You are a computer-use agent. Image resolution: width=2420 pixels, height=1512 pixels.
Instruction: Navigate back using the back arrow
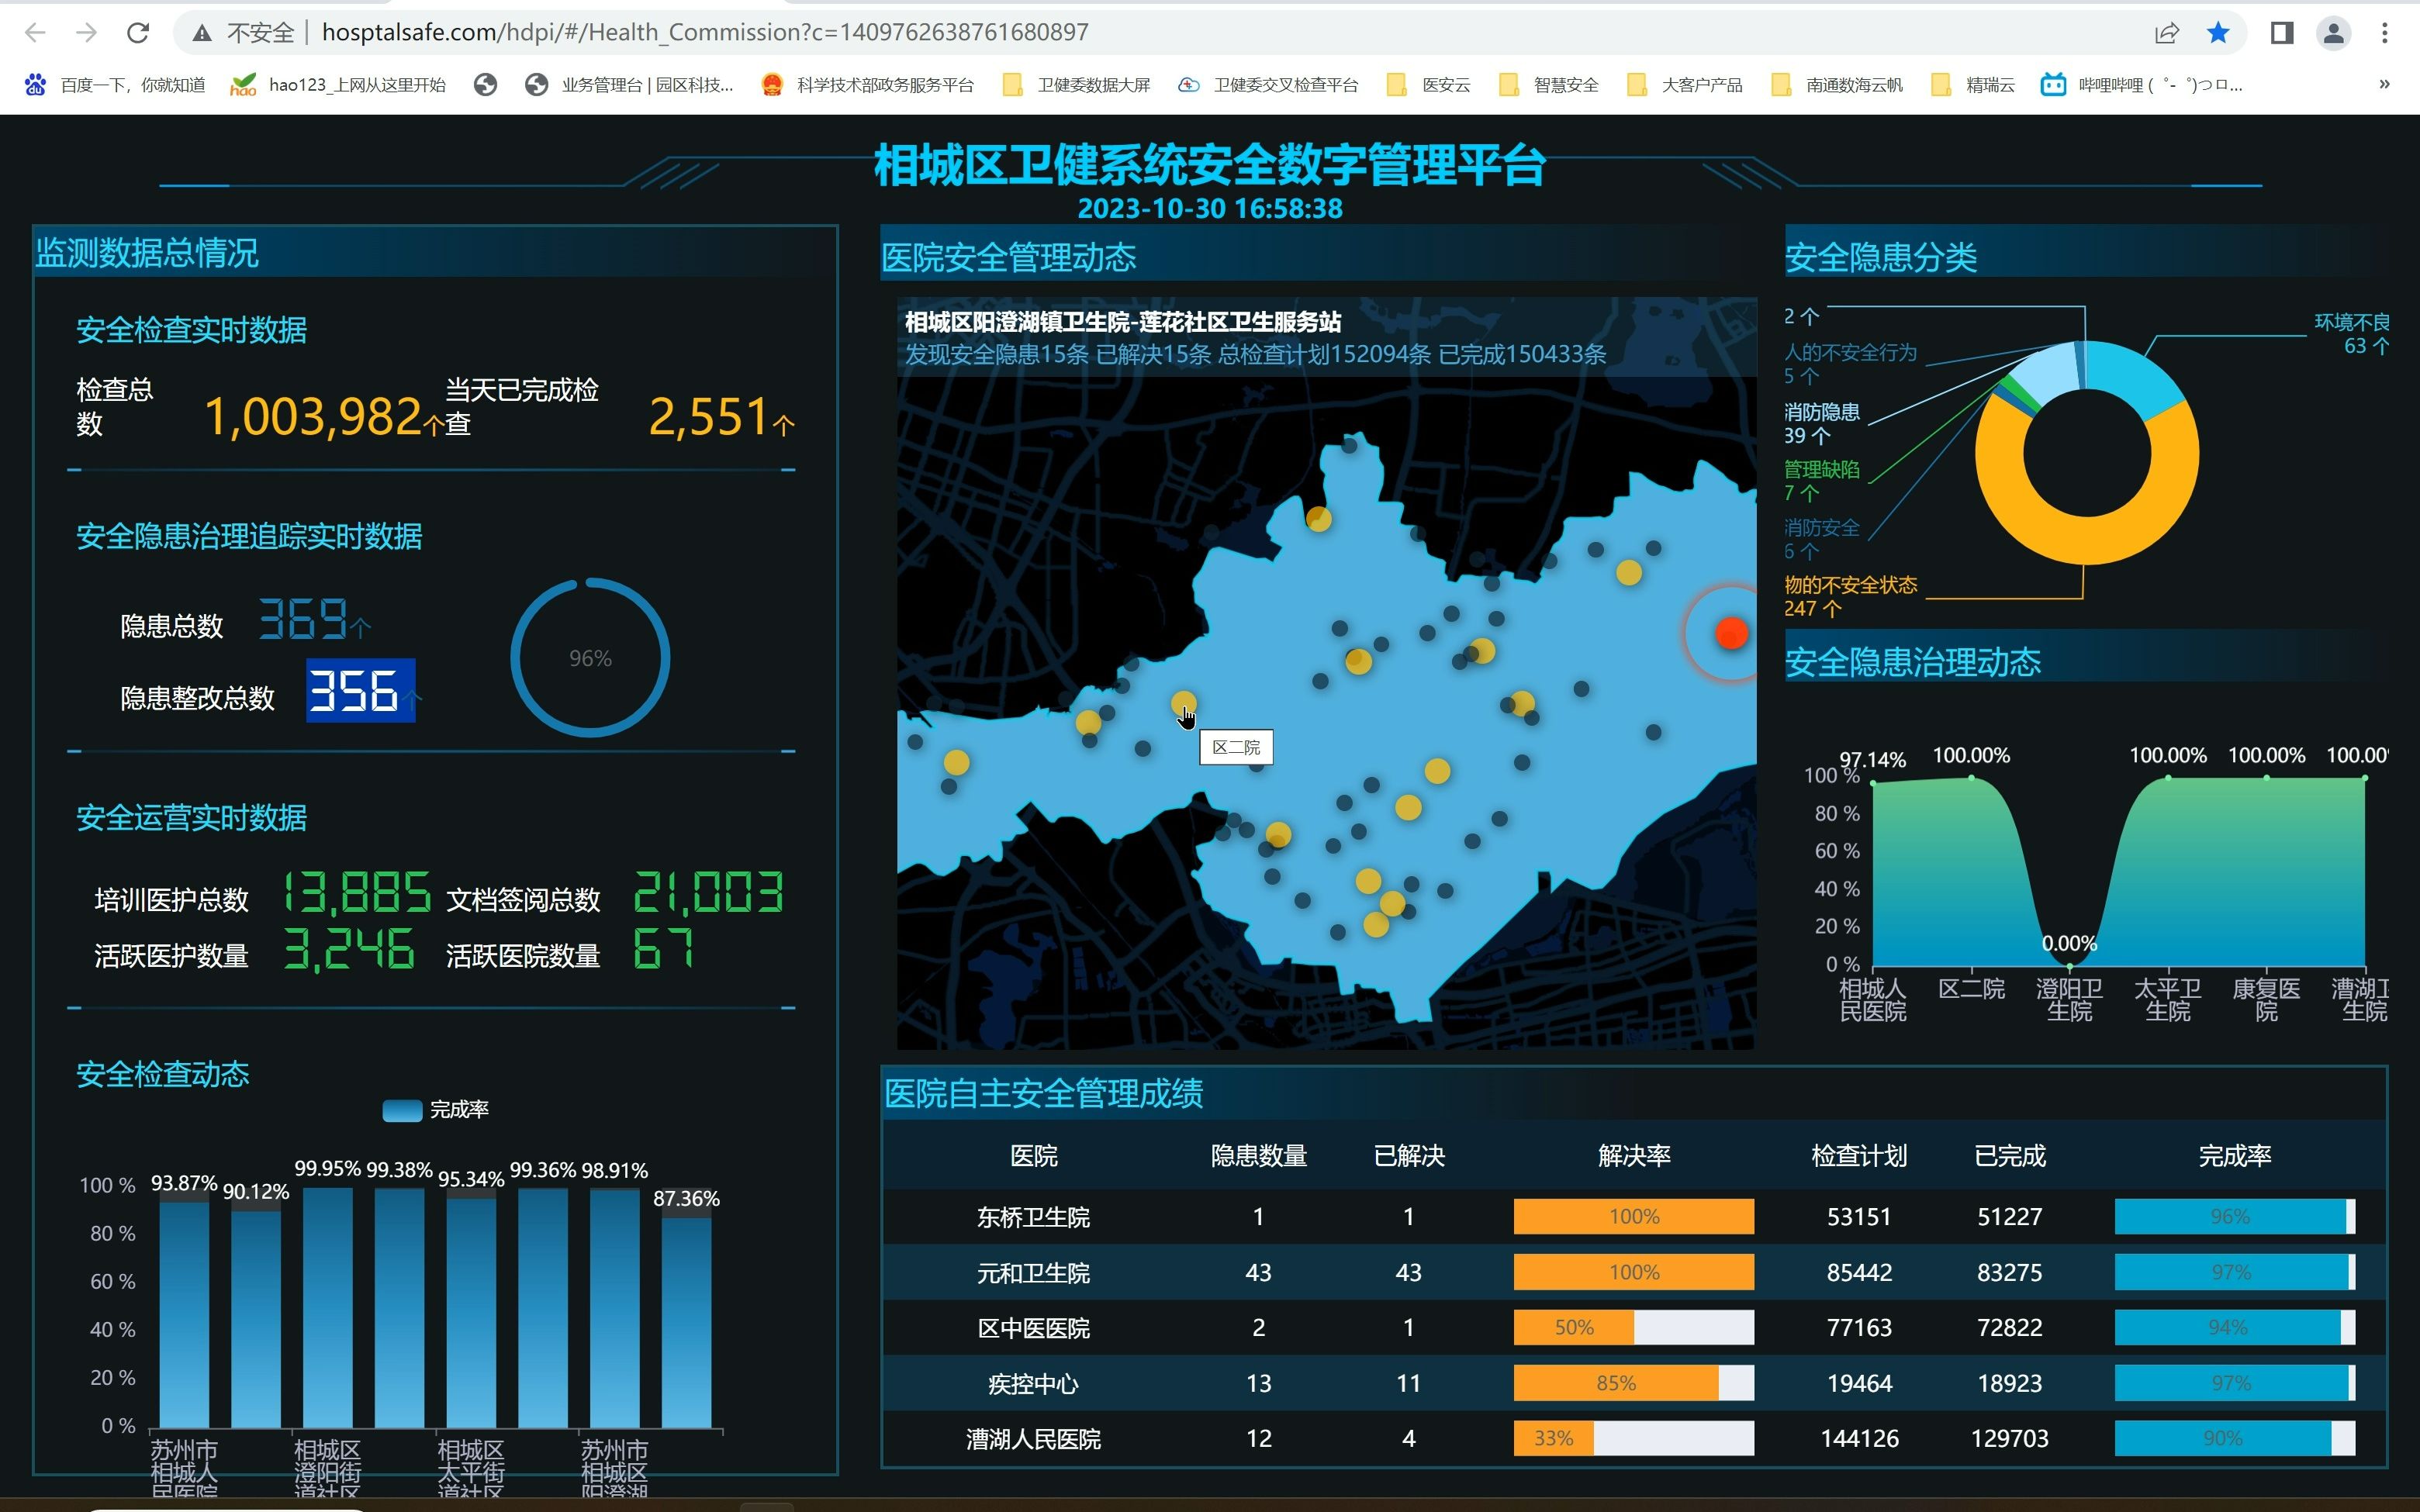click(36, 31)
